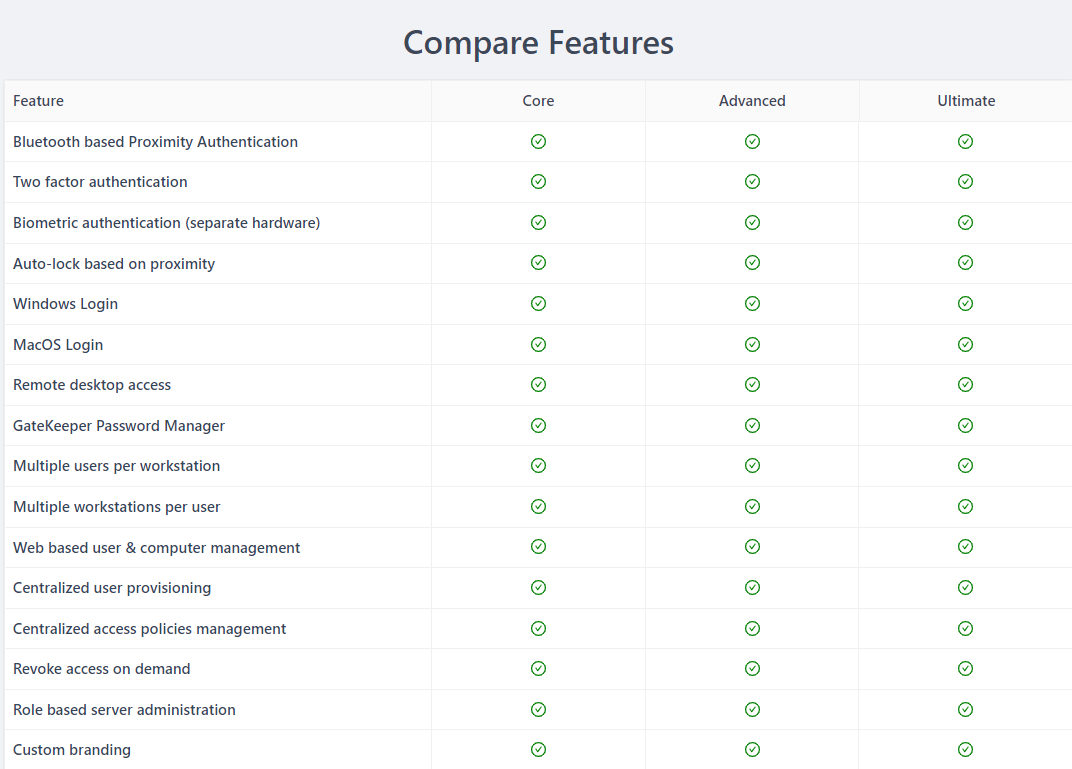The image size is (1072, 769).
Task: Click the Core checkmark for Bluetooth based Proximity Authentication
Action: point(538,141)
